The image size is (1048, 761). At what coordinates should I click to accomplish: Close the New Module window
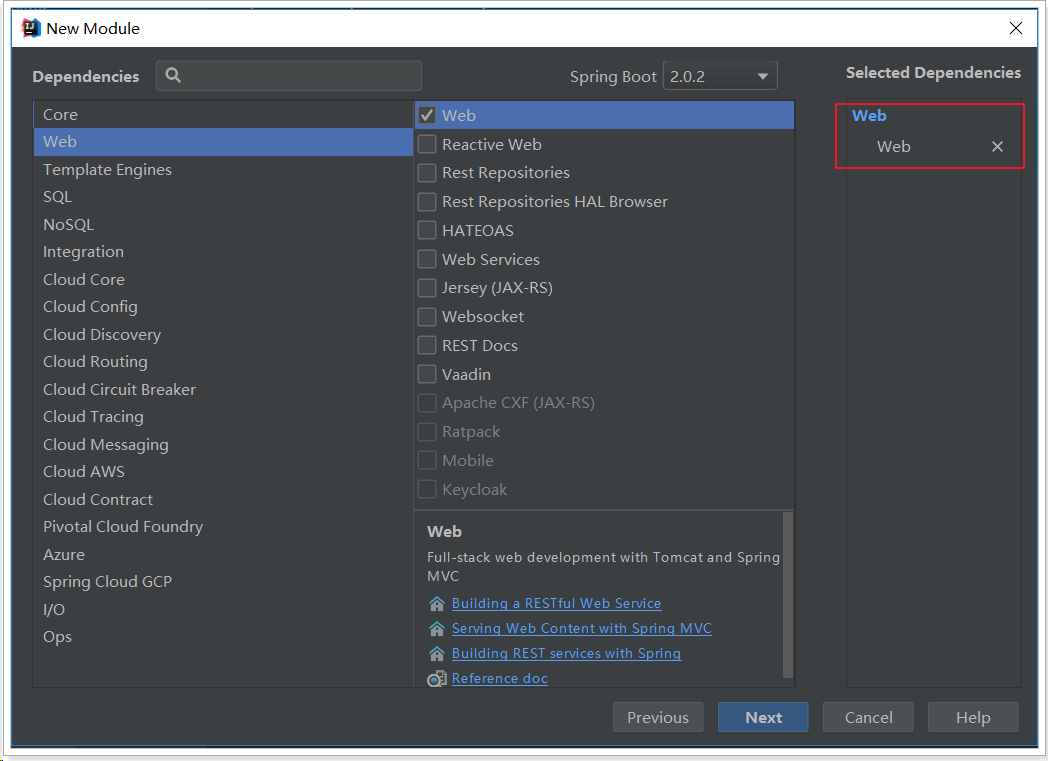(x=1015, y=28)
